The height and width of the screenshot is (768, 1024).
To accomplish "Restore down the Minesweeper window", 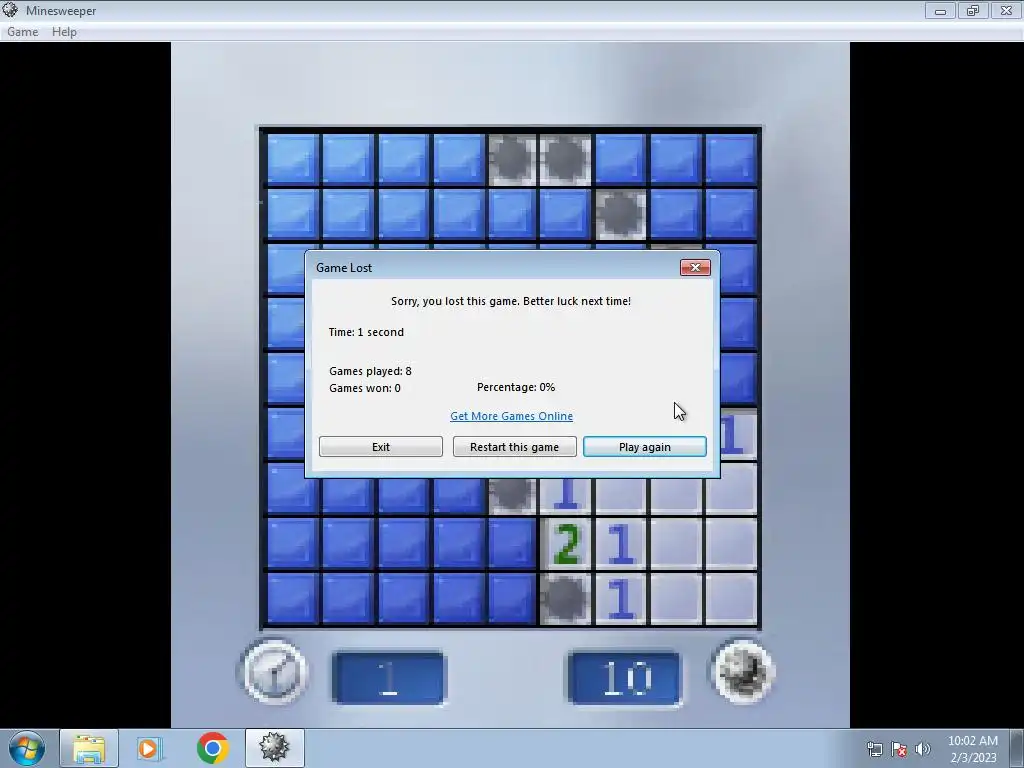I will [x=972, y=10].
